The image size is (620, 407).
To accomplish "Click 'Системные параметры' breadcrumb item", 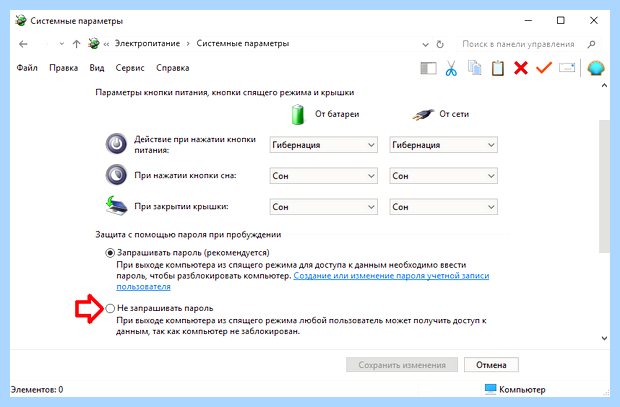I will [x=242, y=44].
